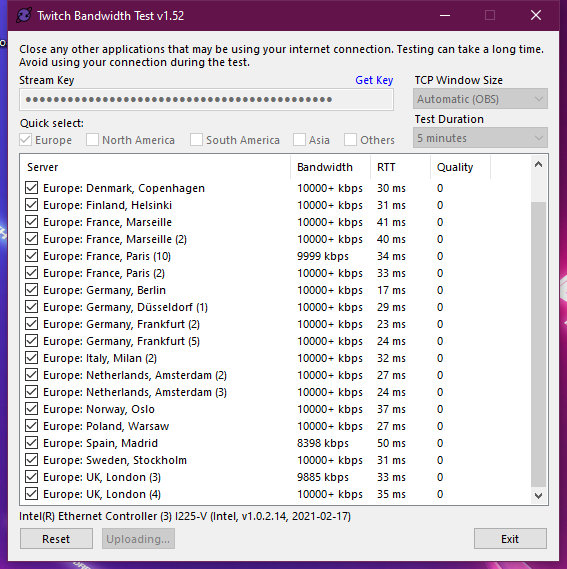Click the Get Key link
This screenshot has width=567, height=569.
[x=374, y=80]
